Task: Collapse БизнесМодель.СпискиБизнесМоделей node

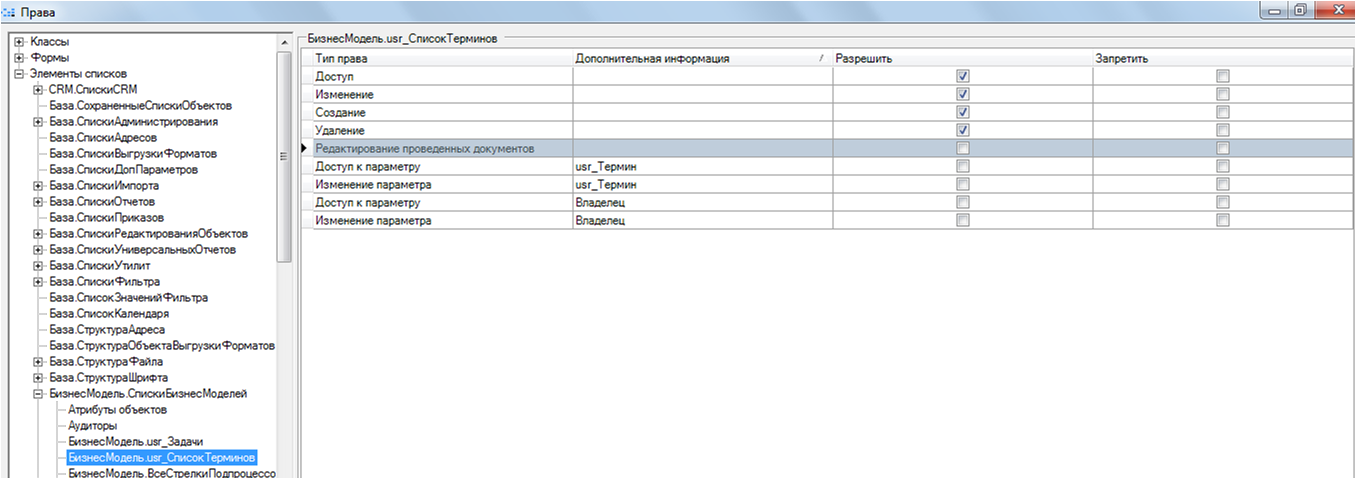Action: coord(38,394)
